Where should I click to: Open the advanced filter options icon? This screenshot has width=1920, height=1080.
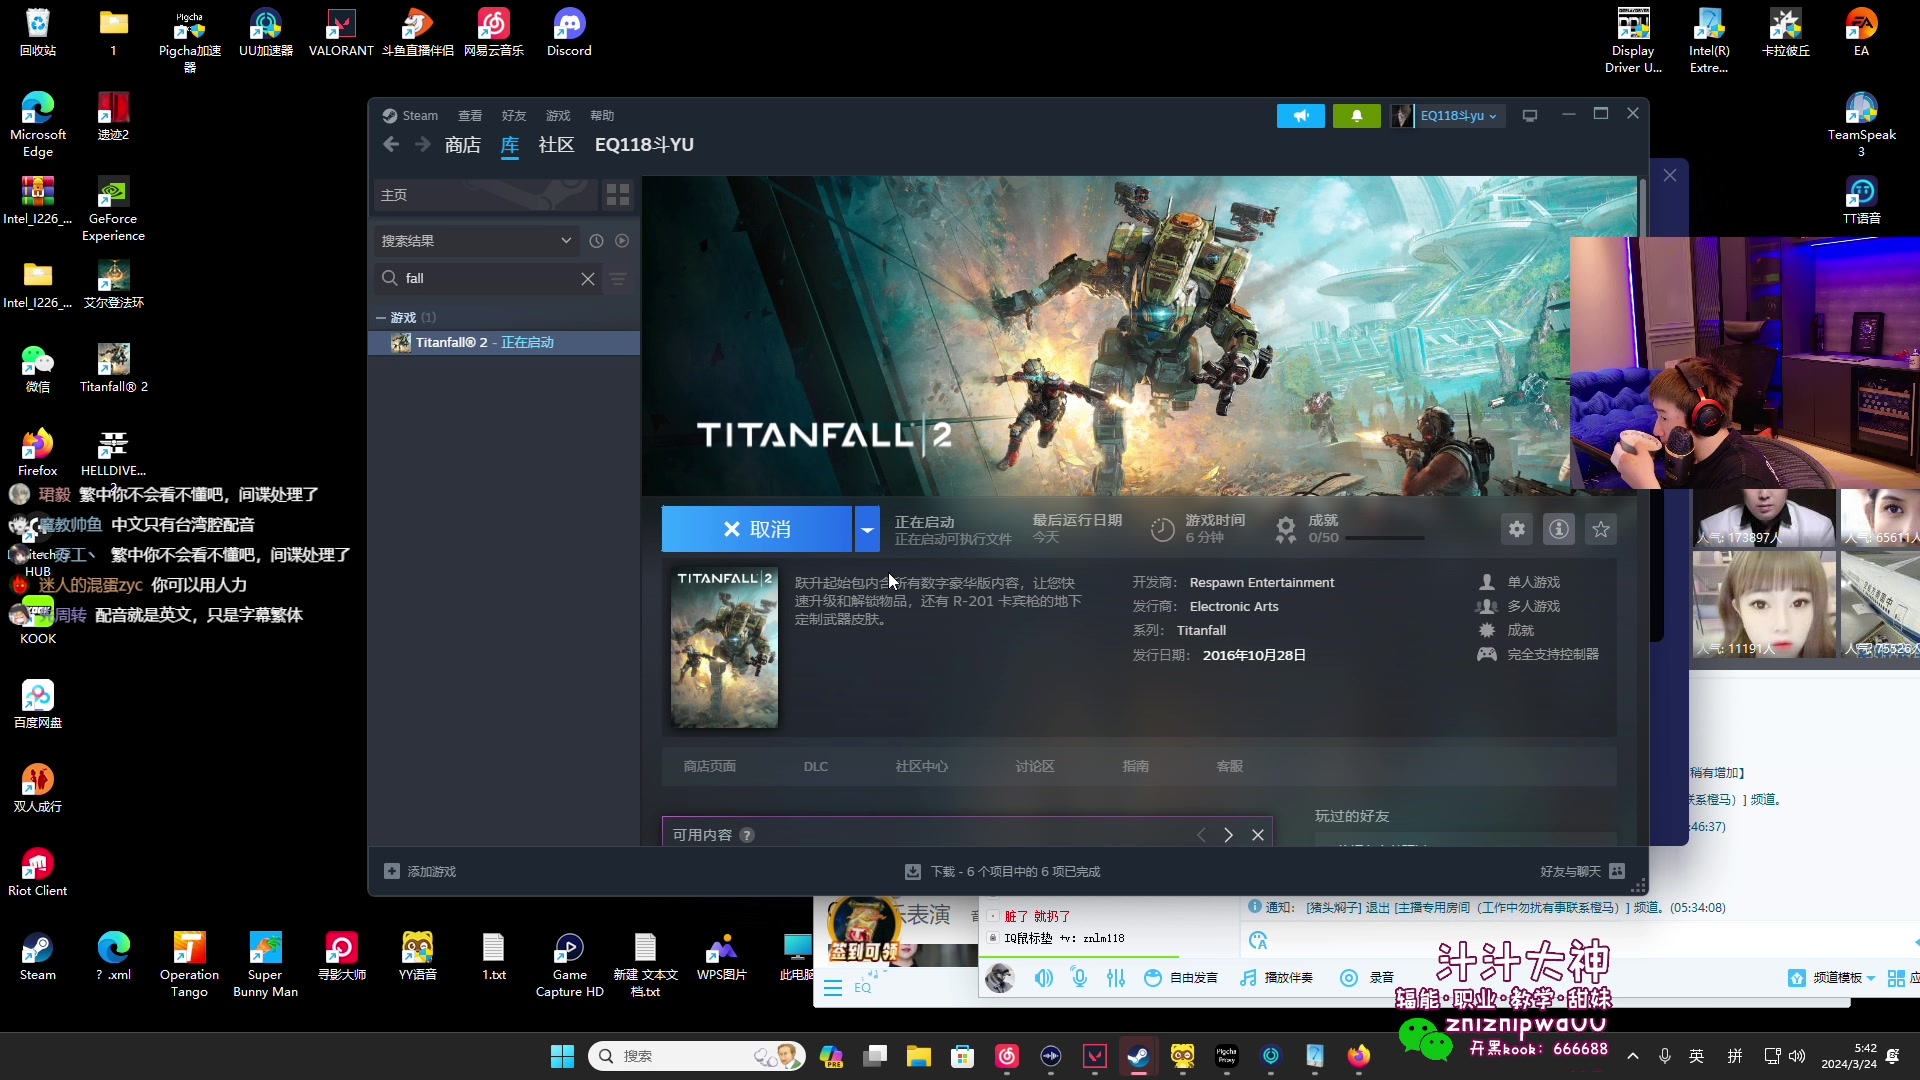619,279
